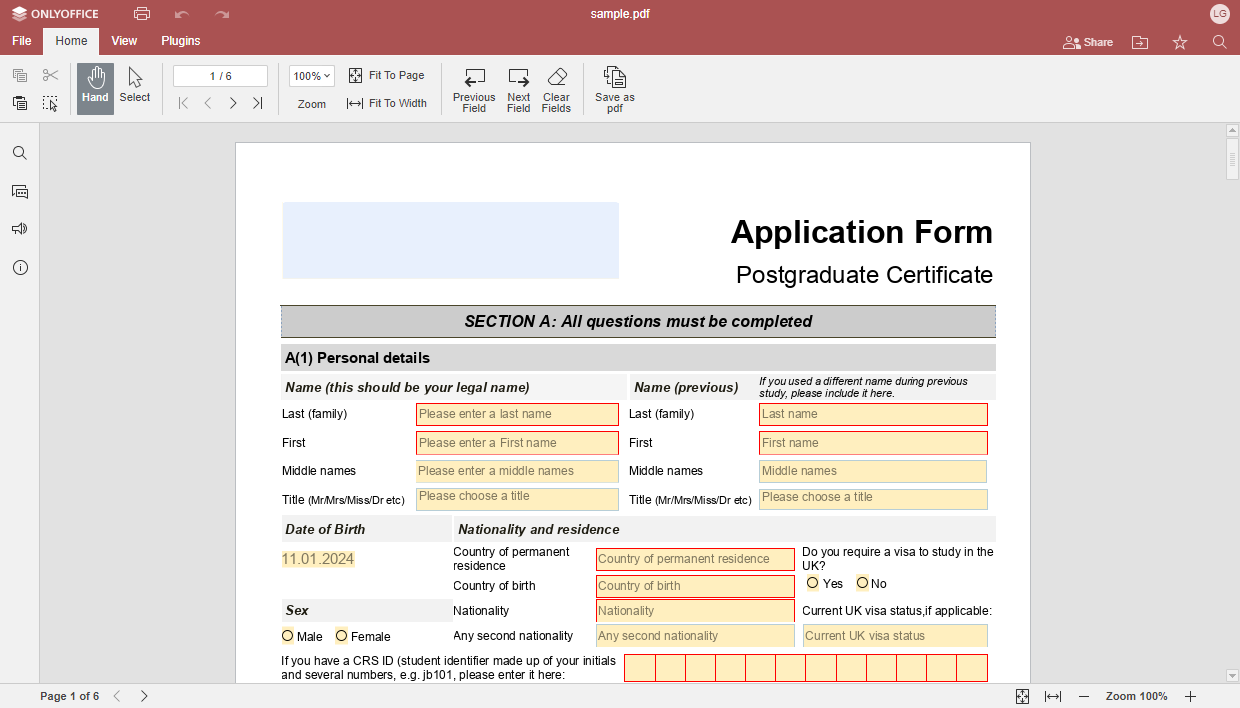Open the previous name Title dropdown
Viewport: 1240px width, 708px height.
click(x=872, y=498)
